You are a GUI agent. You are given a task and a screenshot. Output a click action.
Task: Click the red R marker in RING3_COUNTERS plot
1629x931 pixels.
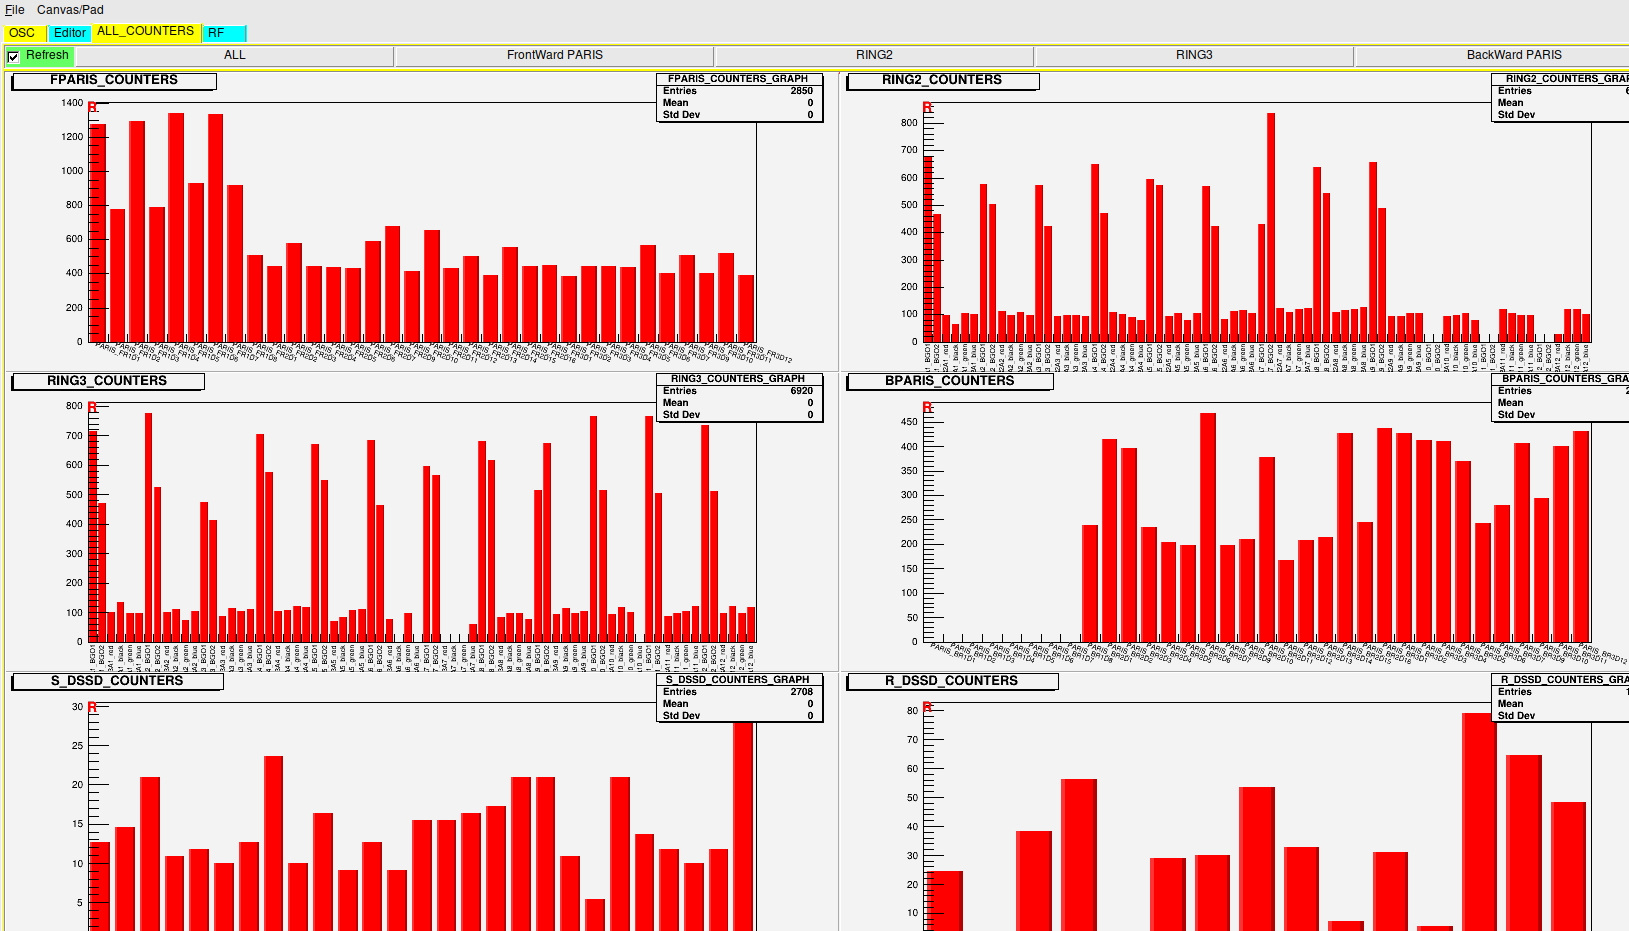tap(92, 407)
